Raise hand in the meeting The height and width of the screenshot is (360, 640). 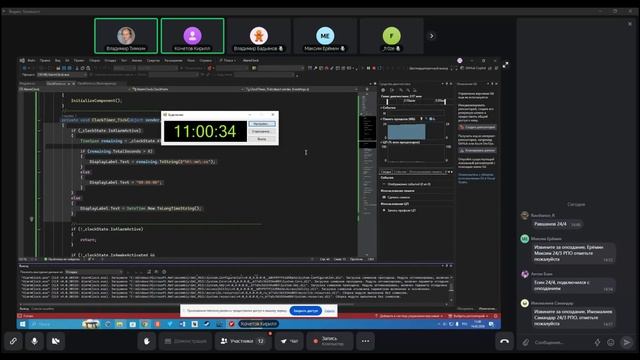(147, 341)
